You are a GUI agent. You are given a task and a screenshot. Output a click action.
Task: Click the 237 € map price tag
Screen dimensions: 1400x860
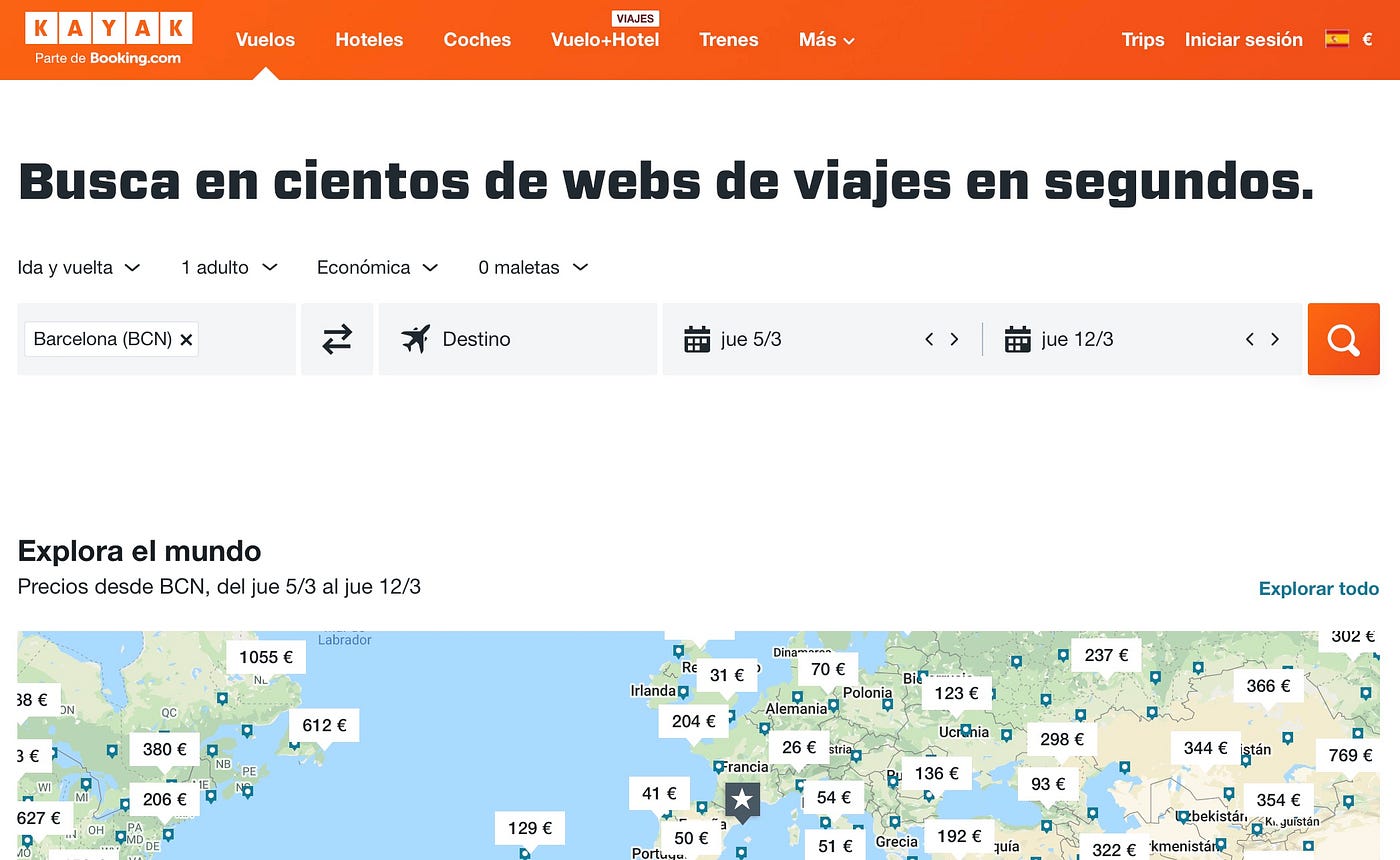pos(1106,655)
